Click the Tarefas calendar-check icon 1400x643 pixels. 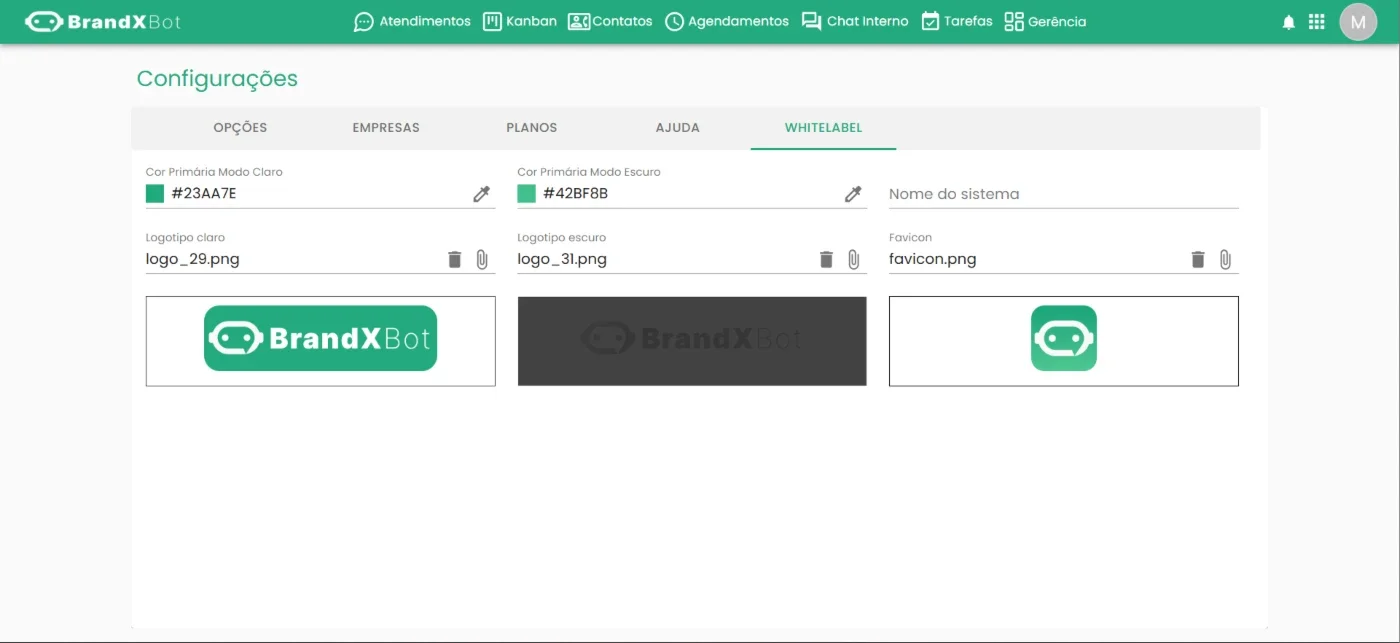pos(930,21)
